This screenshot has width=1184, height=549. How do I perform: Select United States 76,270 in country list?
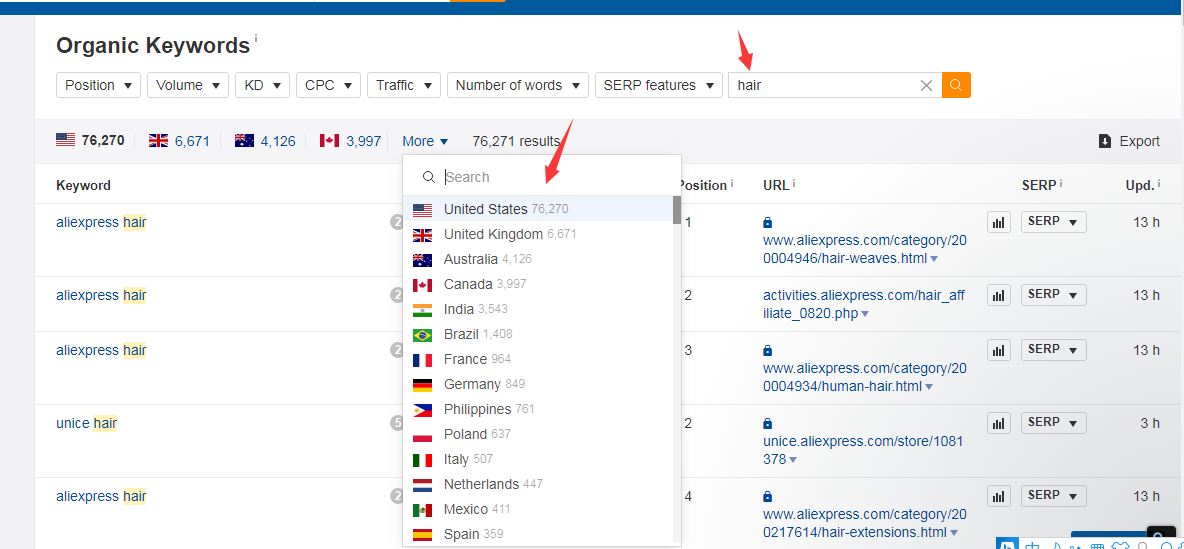click(x=538, y=209)
